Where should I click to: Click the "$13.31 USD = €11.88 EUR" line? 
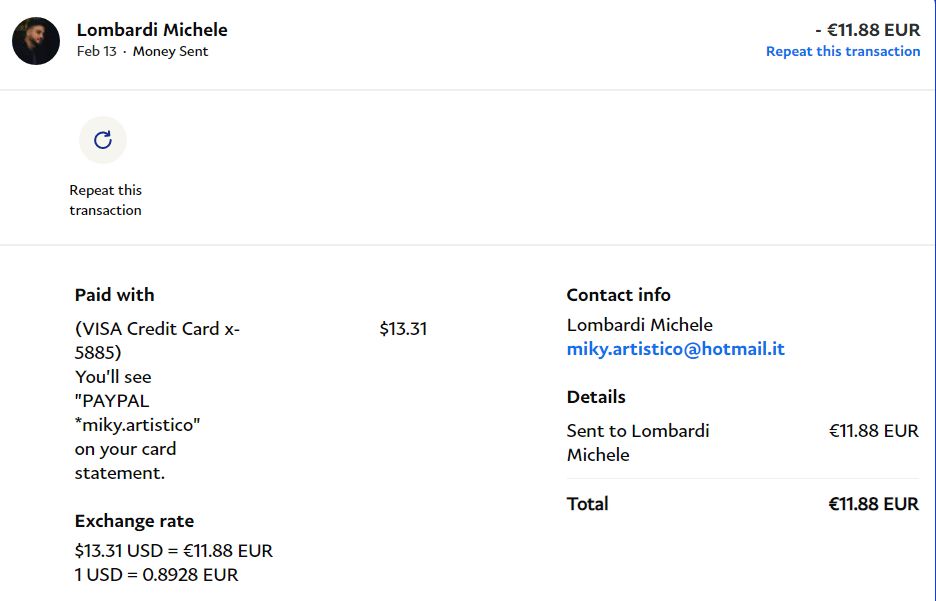173,551
